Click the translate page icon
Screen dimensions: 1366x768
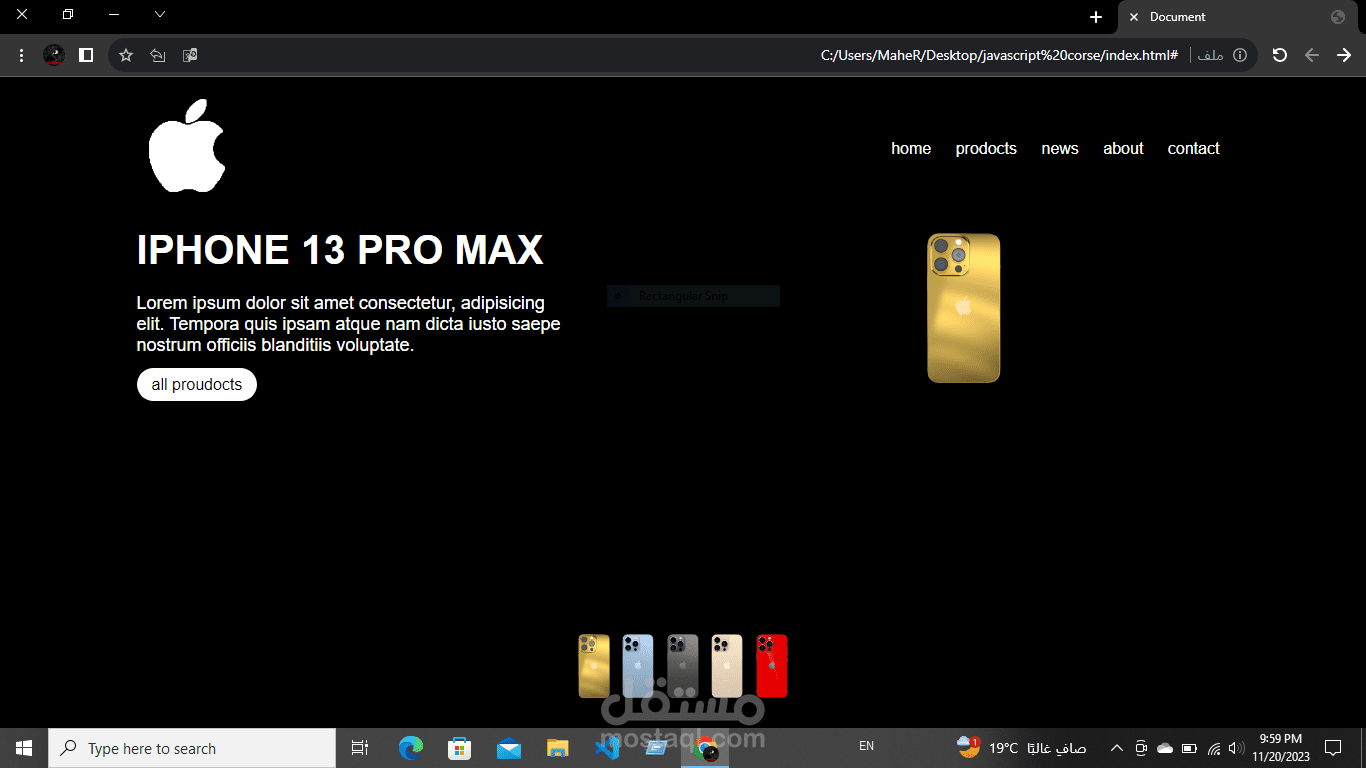[x=190, y=56]
